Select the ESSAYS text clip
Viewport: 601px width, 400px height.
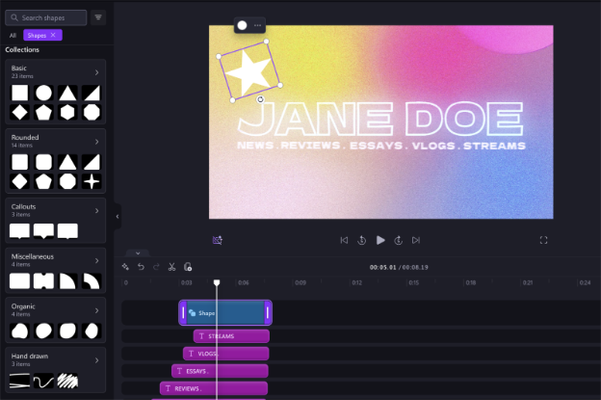point(220,371)
